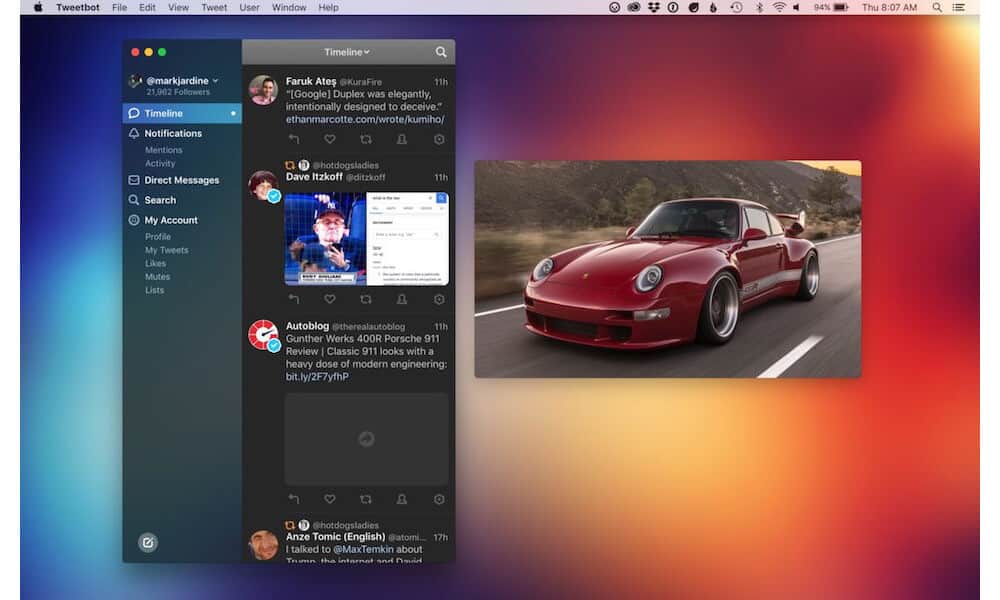
Task: Open the Profile sub-item
Action: tap(158, 237)
